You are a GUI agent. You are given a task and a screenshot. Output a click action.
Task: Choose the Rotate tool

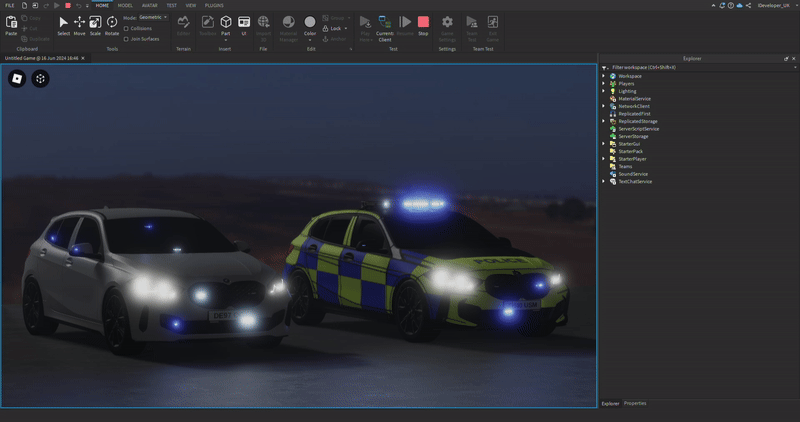click(x=112, y=24)
